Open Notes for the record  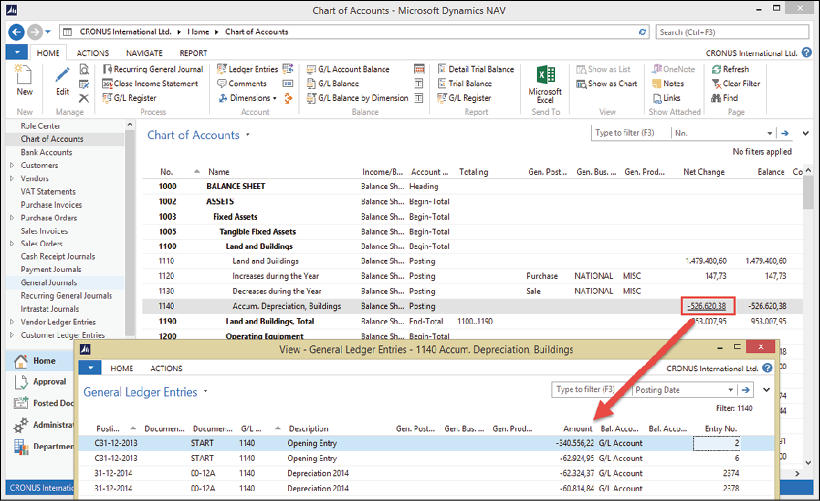click(x=668, y=83)
